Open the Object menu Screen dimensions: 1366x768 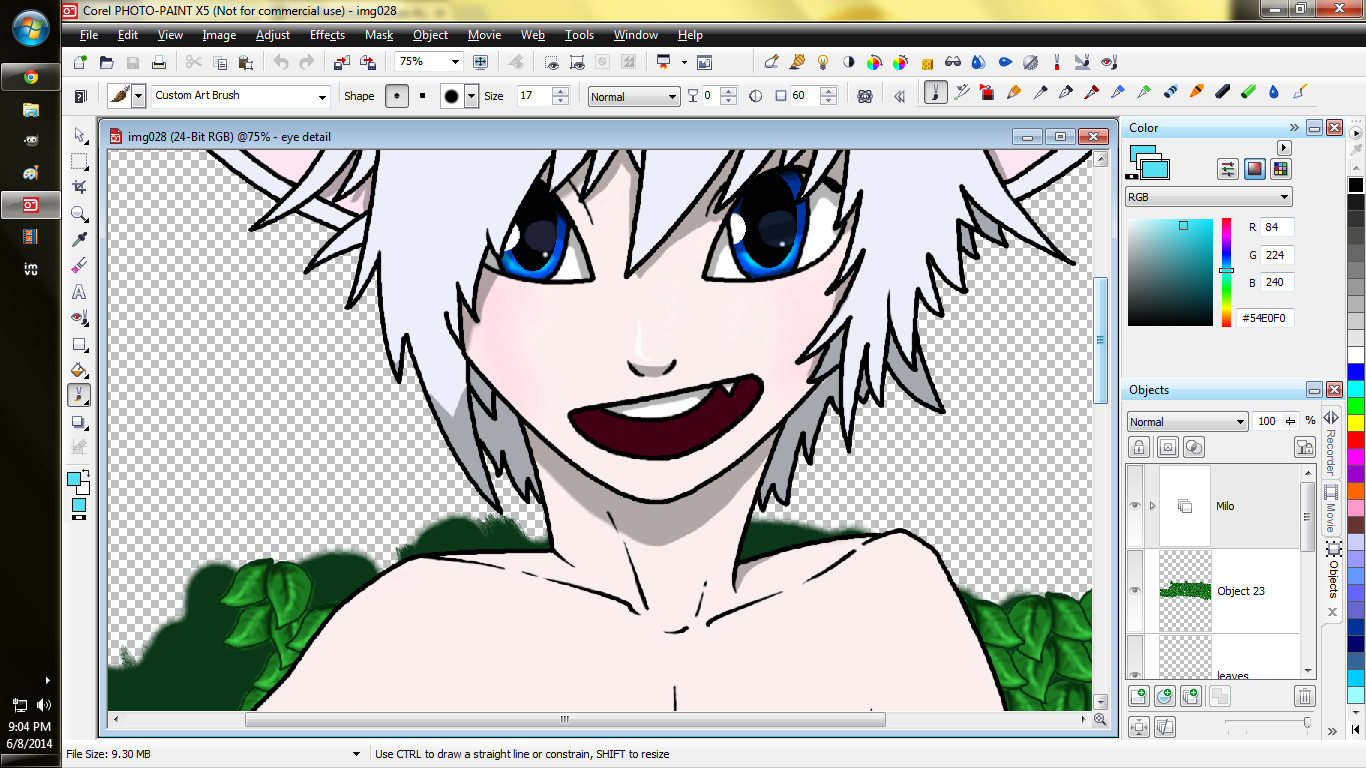tap(430, 34)
